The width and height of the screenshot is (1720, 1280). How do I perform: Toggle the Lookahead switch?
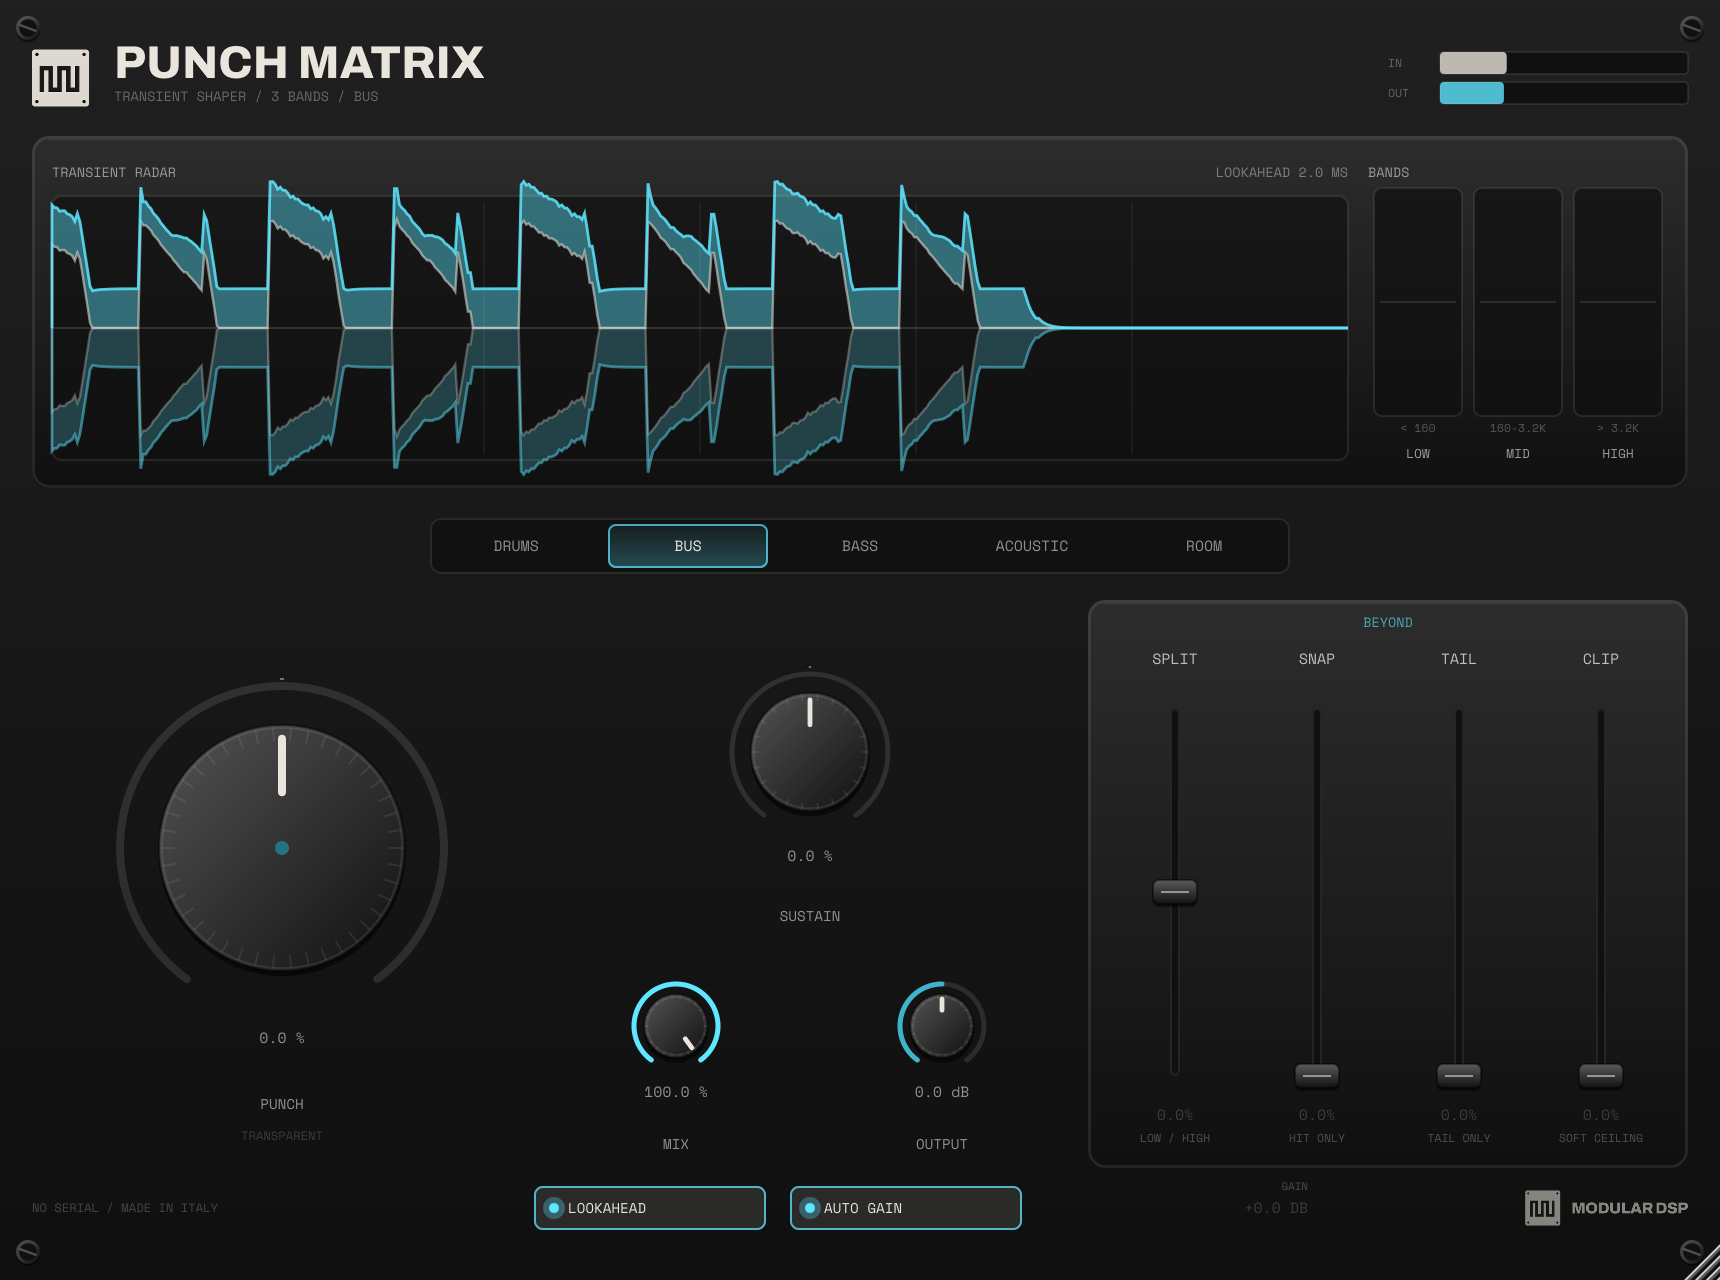650,1208
